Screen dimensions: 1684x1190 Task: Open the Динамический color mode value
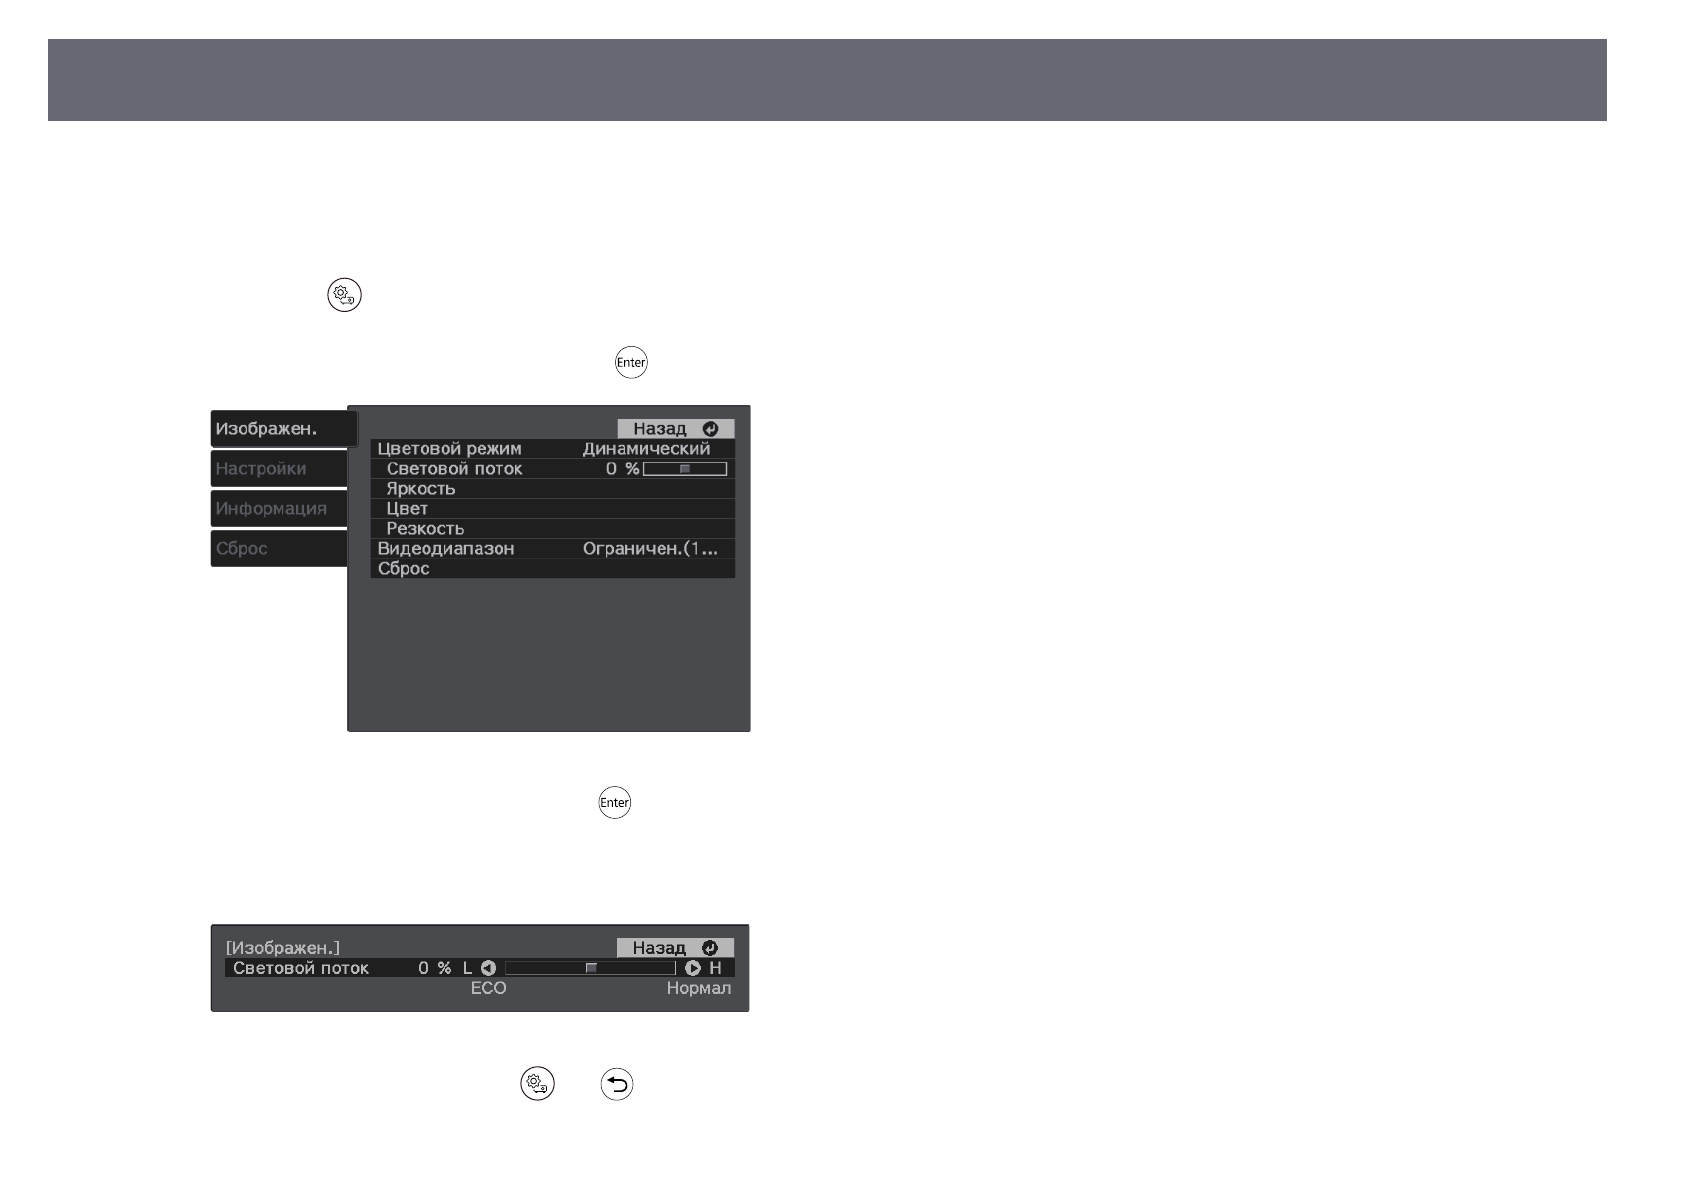[x=646, y=448]
